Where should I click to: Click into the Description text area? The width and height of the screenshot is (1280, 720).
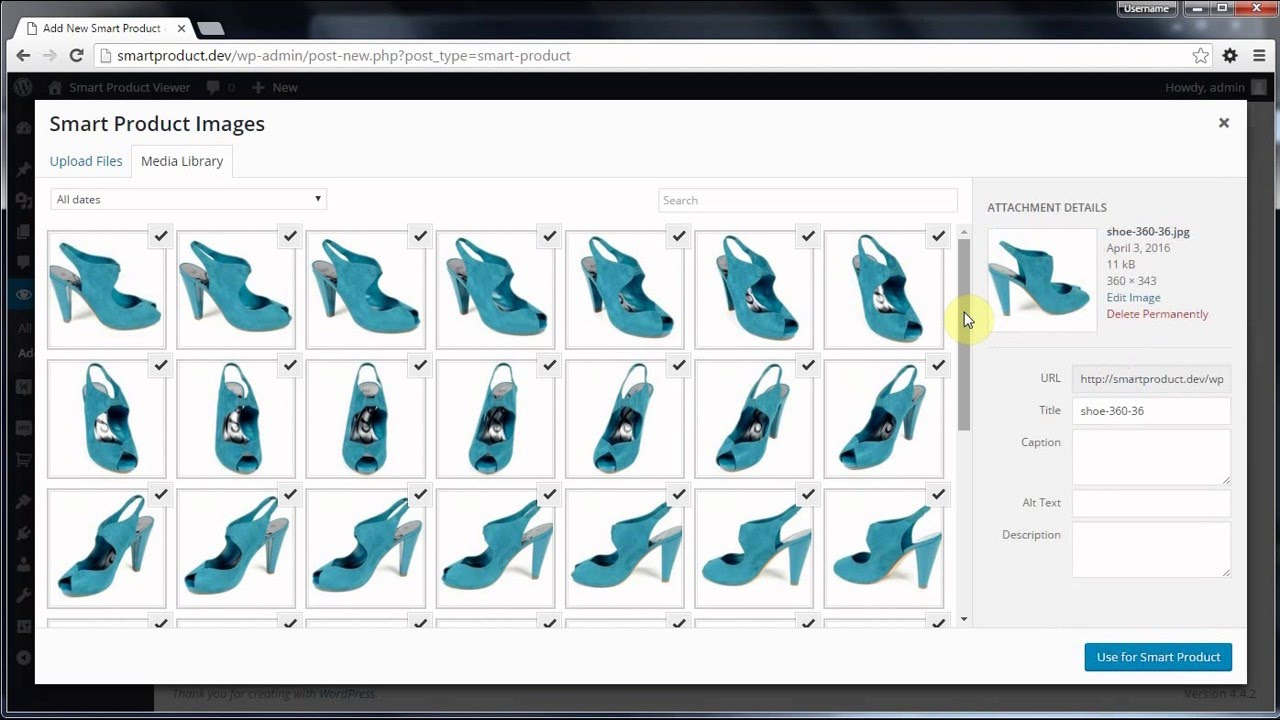point(1151,549)
